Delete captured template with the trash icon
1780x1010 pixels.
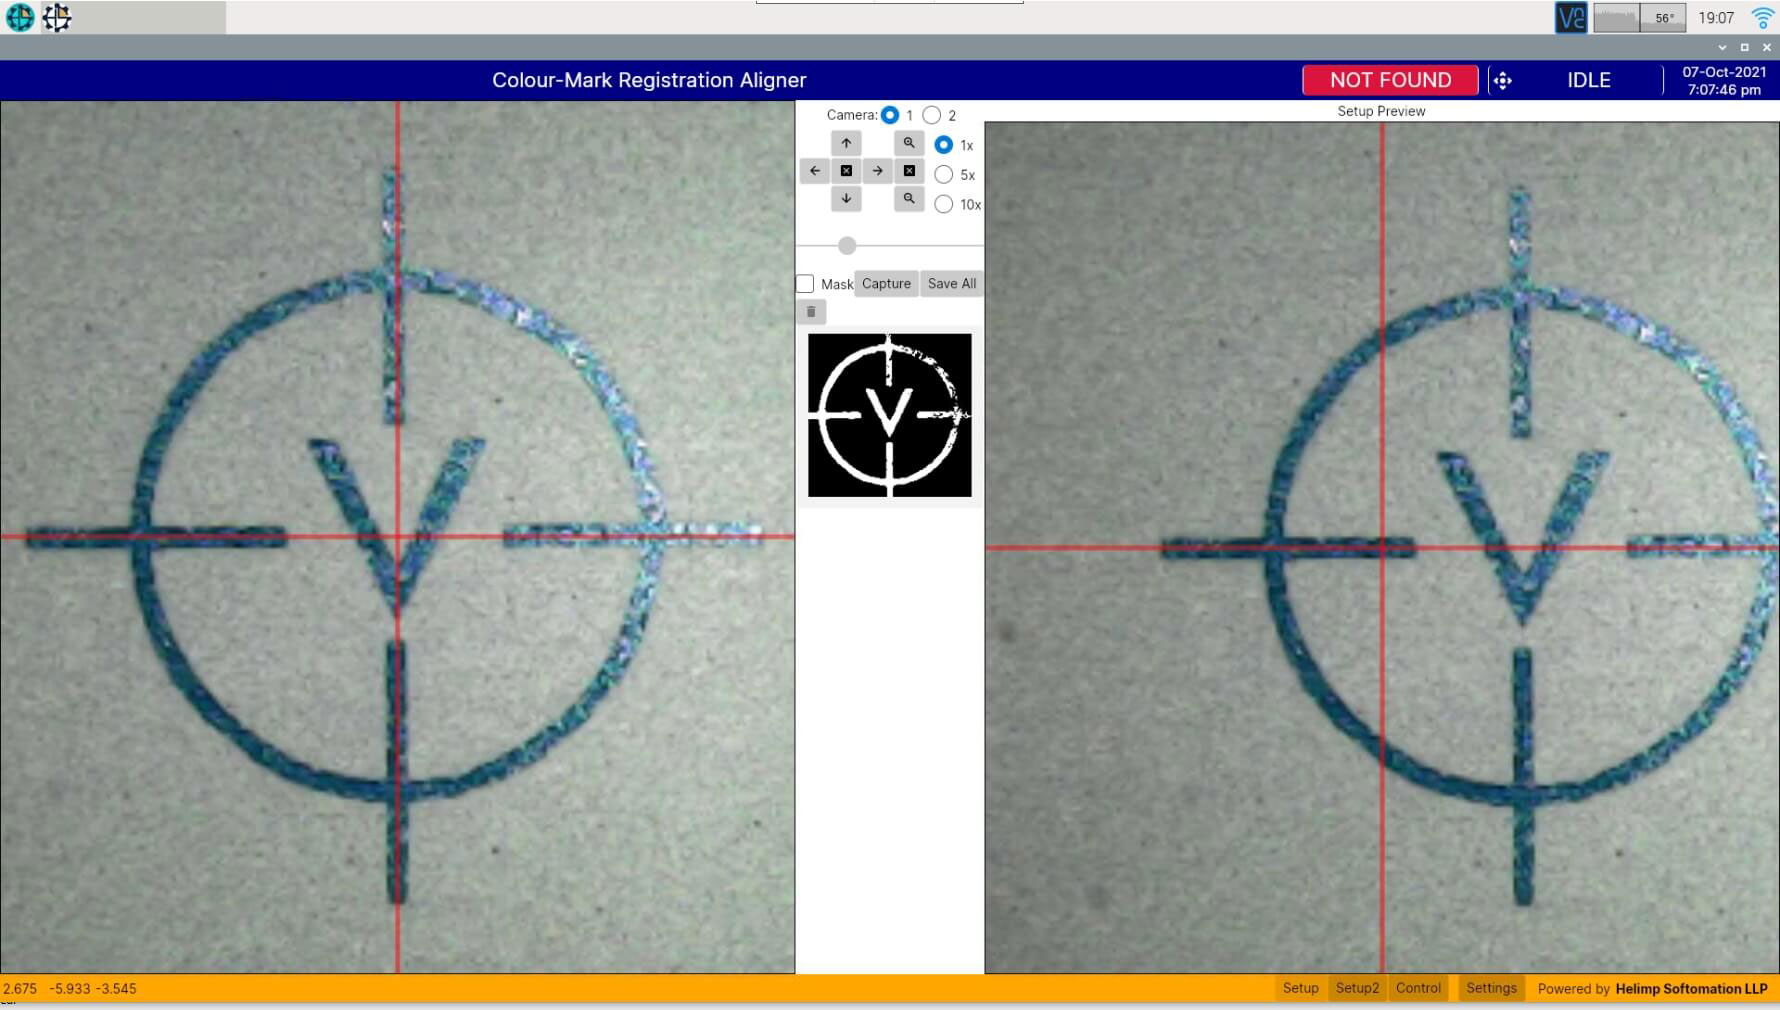click(x=811, y=312)
